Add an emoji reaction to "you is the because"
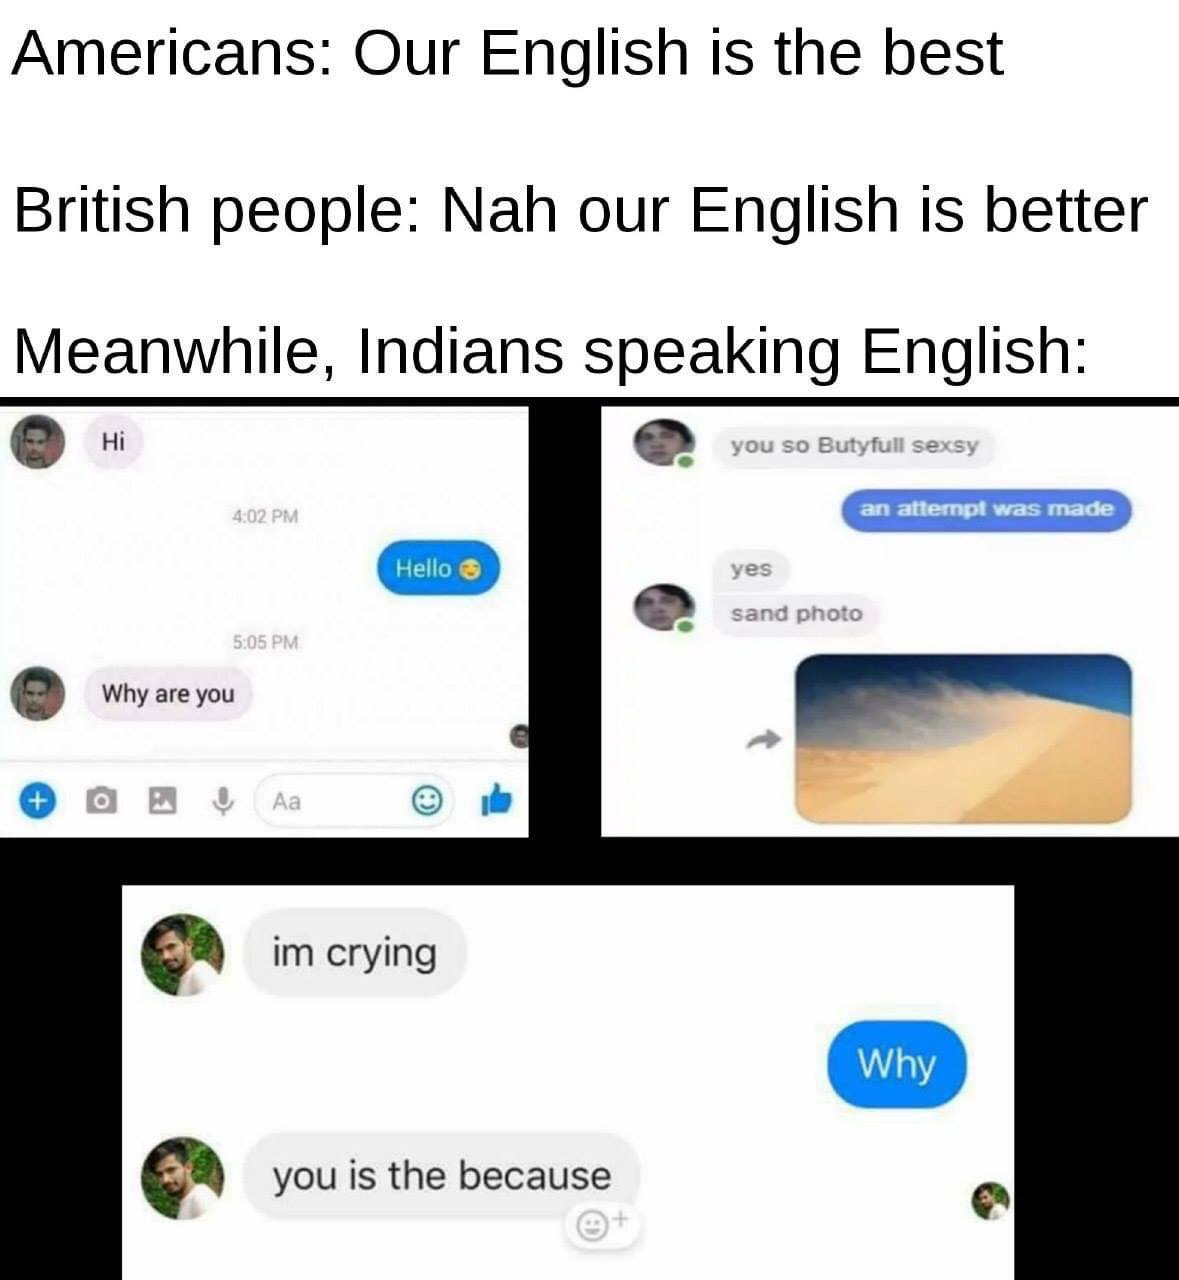 point(599,1222)
